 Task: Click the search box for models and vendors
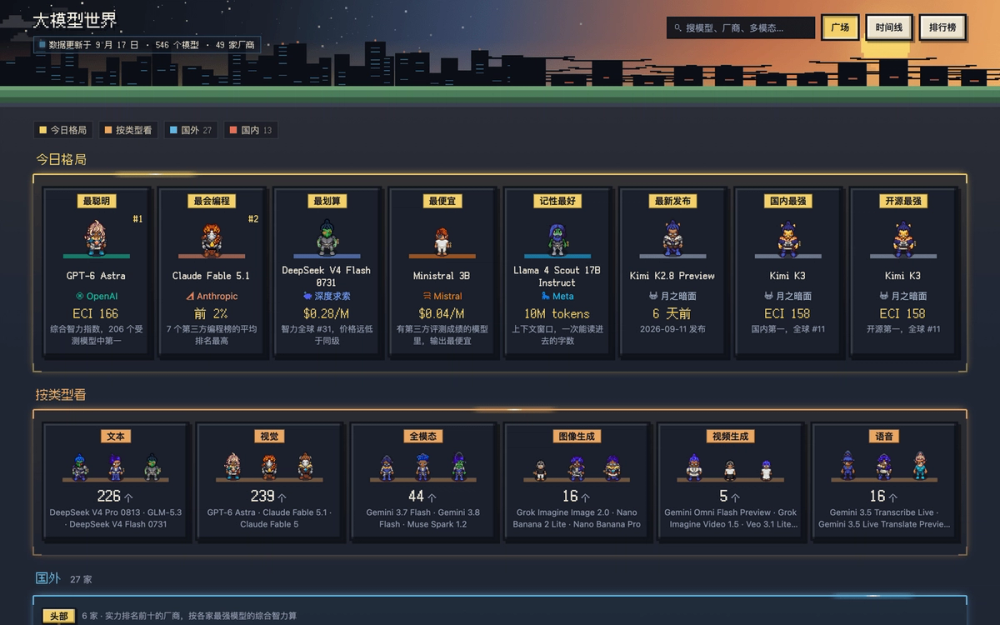pyautogui.click(x=740, y=28)
